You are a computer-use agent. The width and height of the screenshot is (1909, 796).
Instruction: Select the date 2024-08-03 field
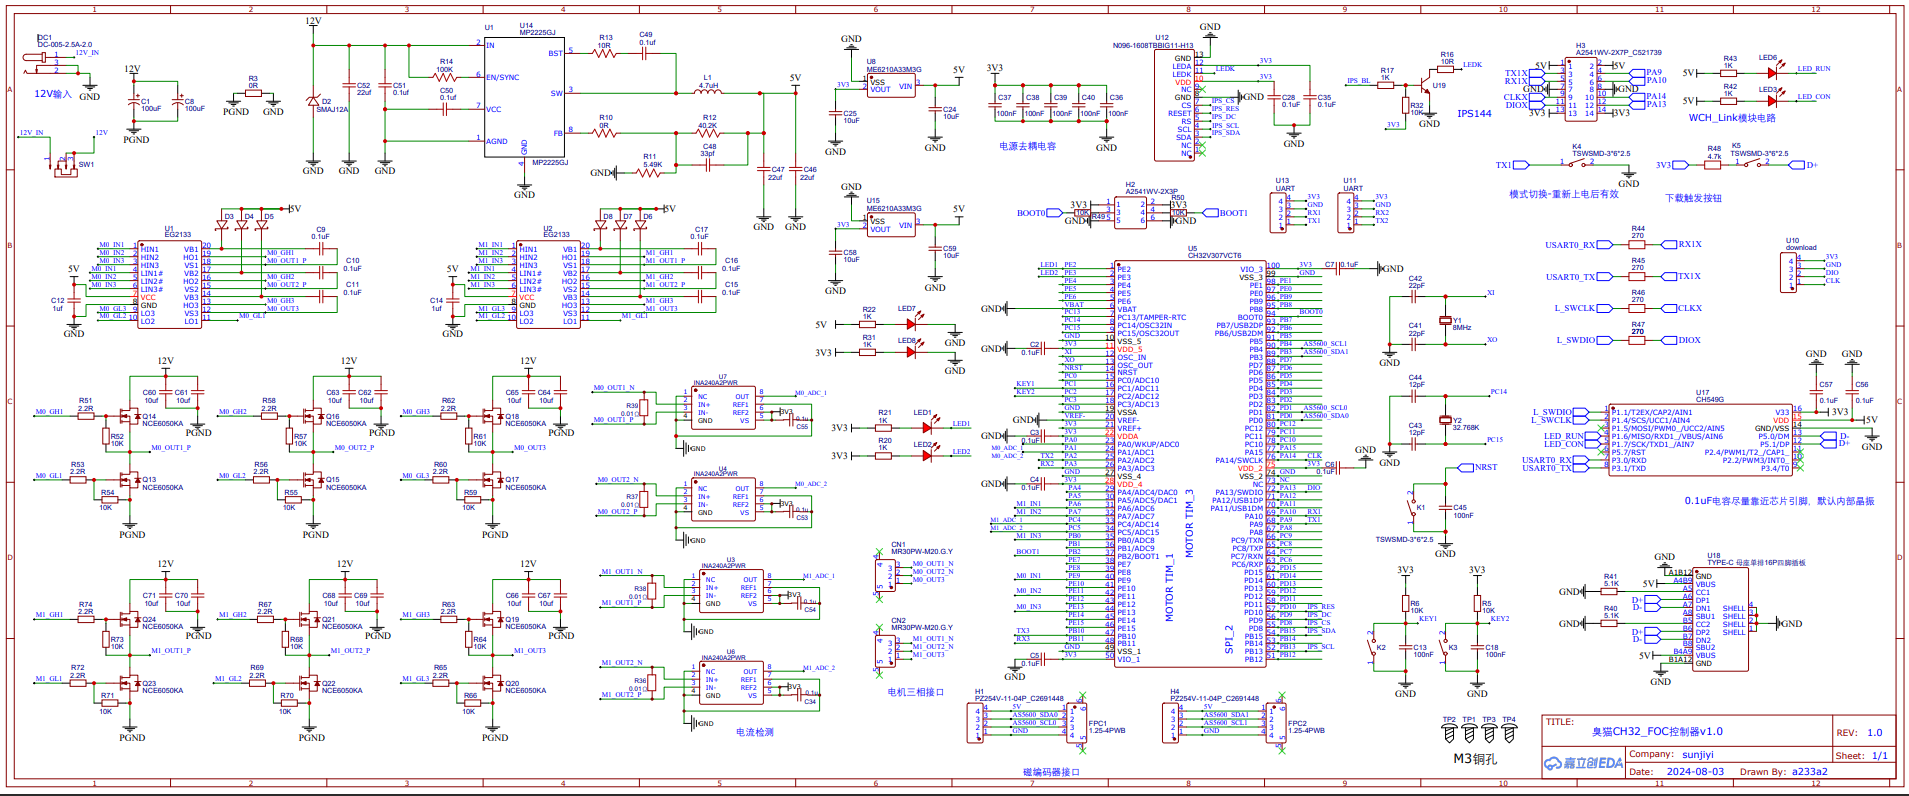tap(1695, 771)
